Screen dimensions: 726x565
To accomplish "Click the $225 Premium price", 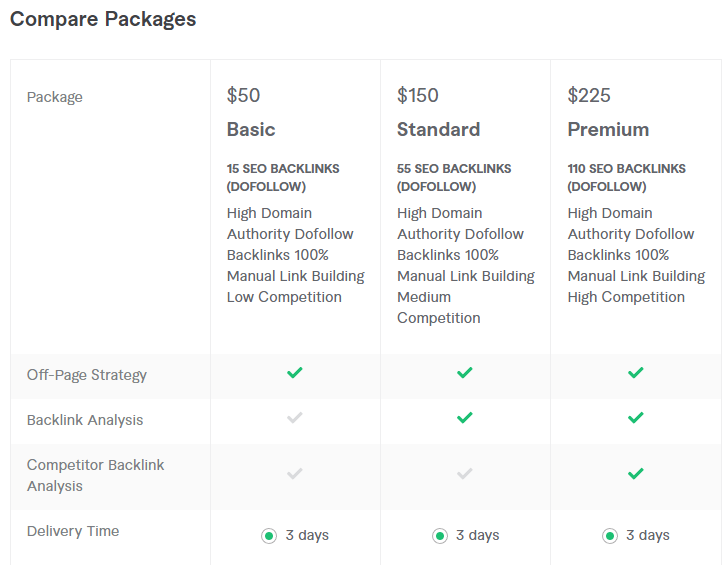I will (587, 96).
